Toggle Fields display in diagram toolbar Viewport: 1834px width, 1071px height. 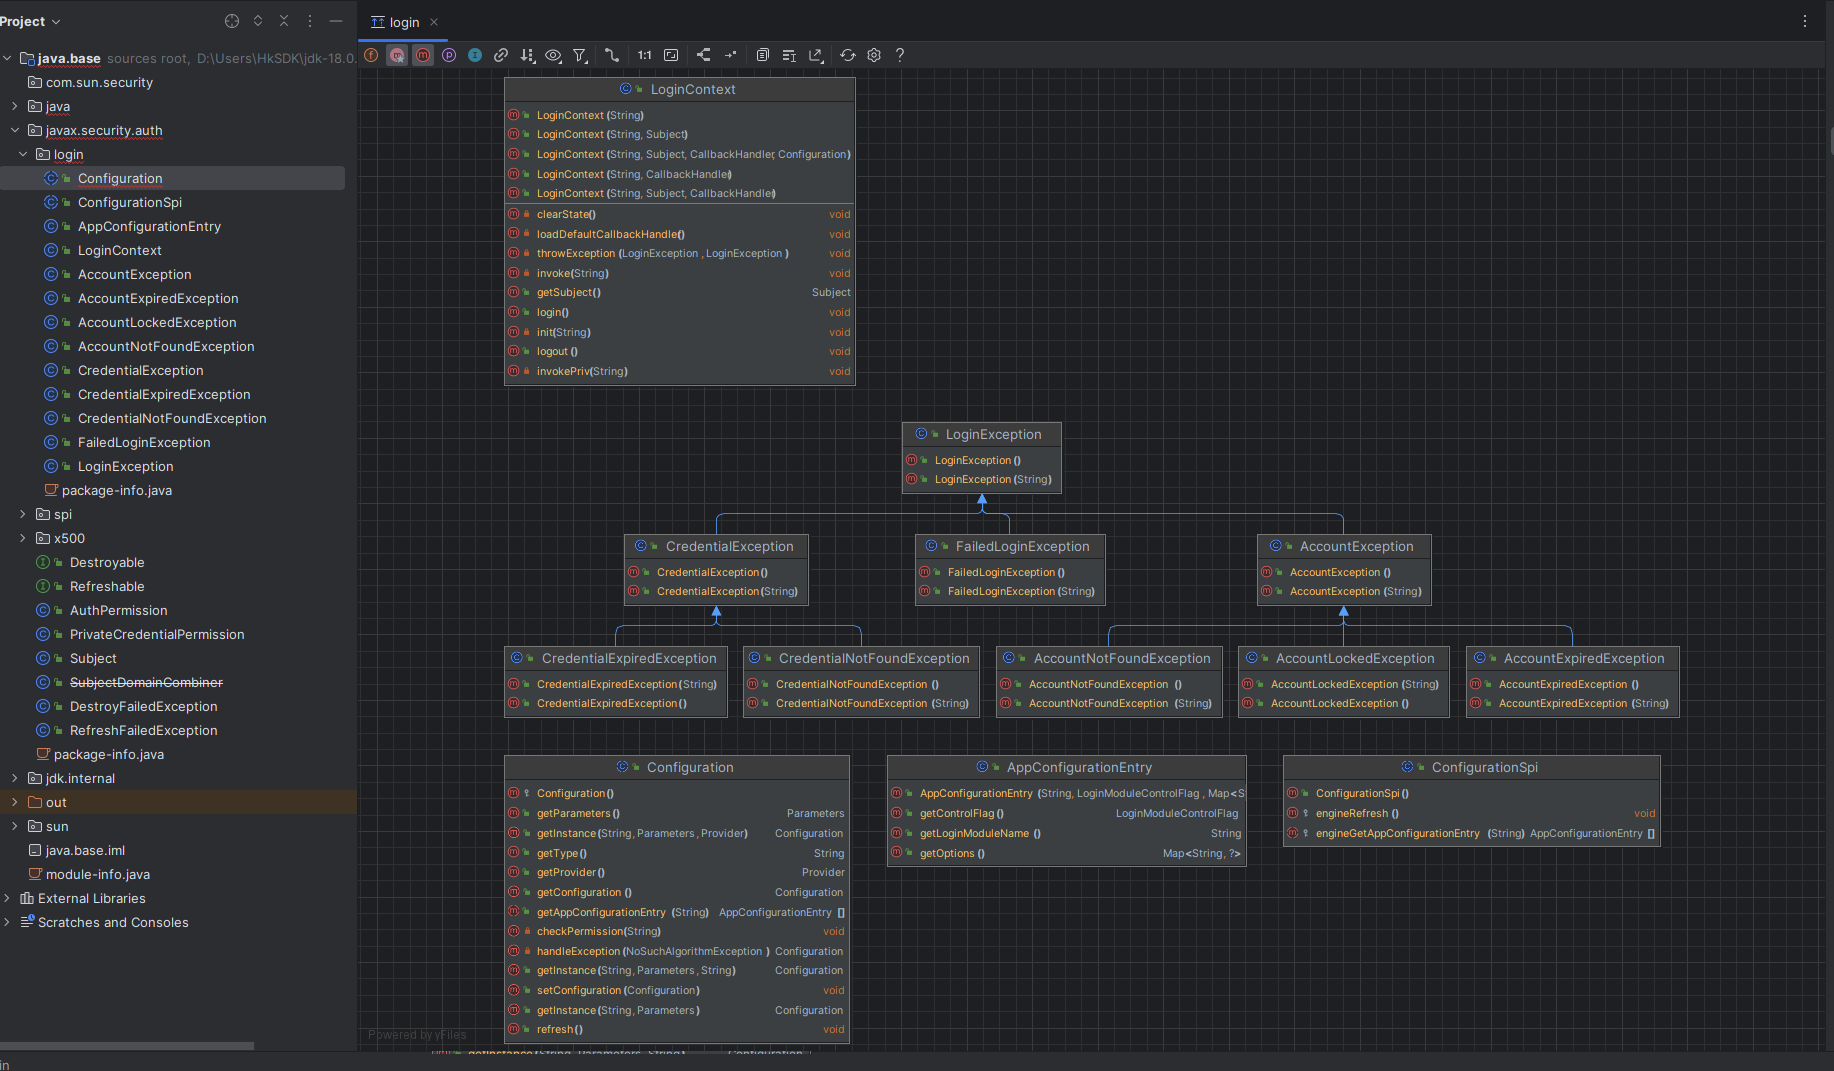click(x=371, y=55)
